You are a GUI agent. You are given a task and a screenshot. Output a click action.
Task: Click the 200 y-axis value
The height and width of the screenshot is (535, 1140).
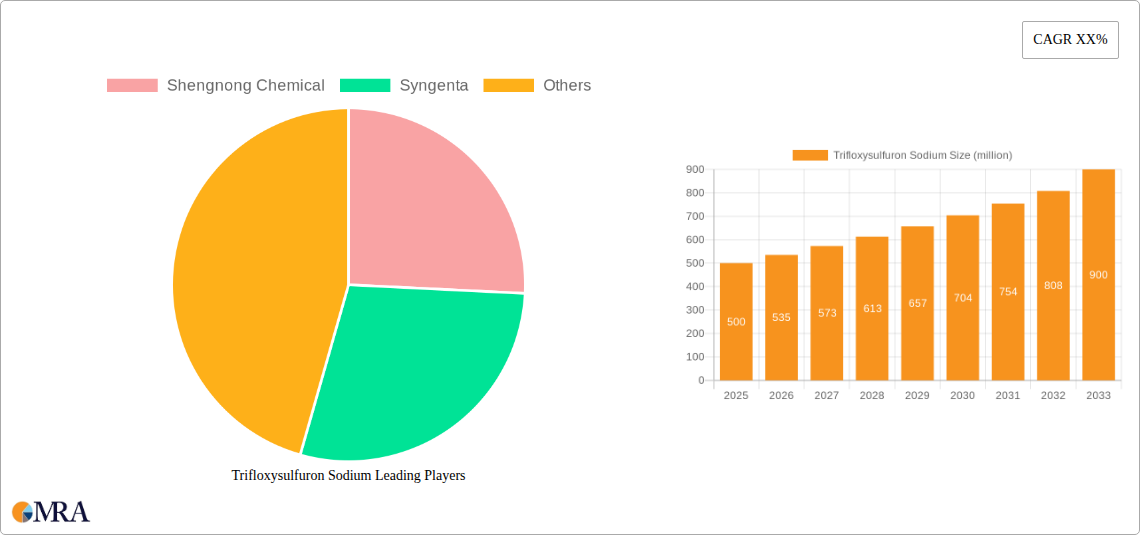point(695,334)
